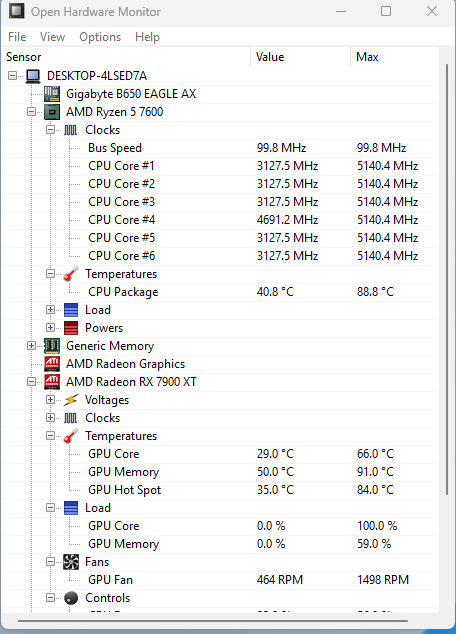Screen dimensions: 456x634
Task: Select the CPU Core #5 row
Action: point(220,238)
